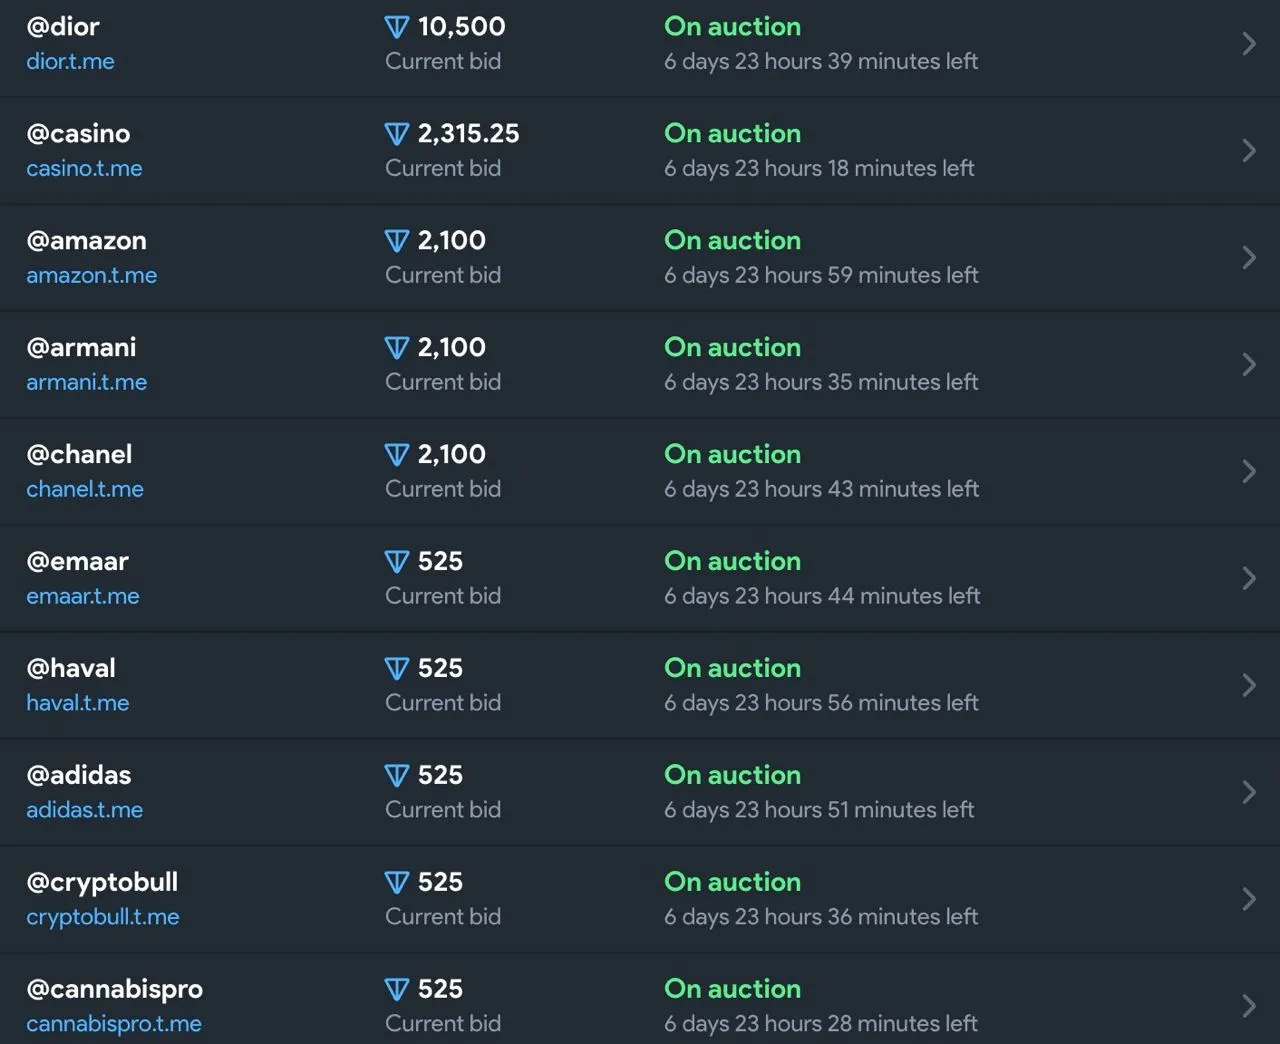
Task: Open the dior.t.me link
Action: coord(70,61)
